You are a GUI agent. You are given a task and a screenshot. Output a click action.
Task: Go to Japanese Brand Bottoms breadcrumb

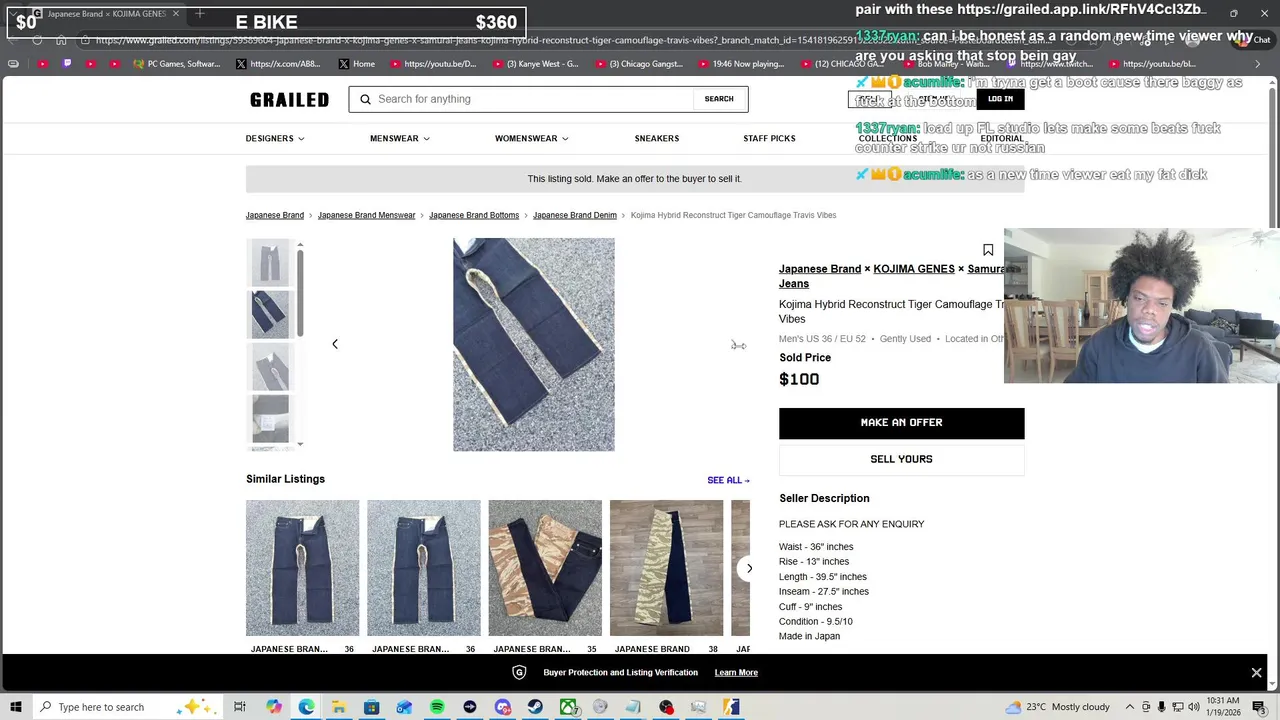pos(474,215)
